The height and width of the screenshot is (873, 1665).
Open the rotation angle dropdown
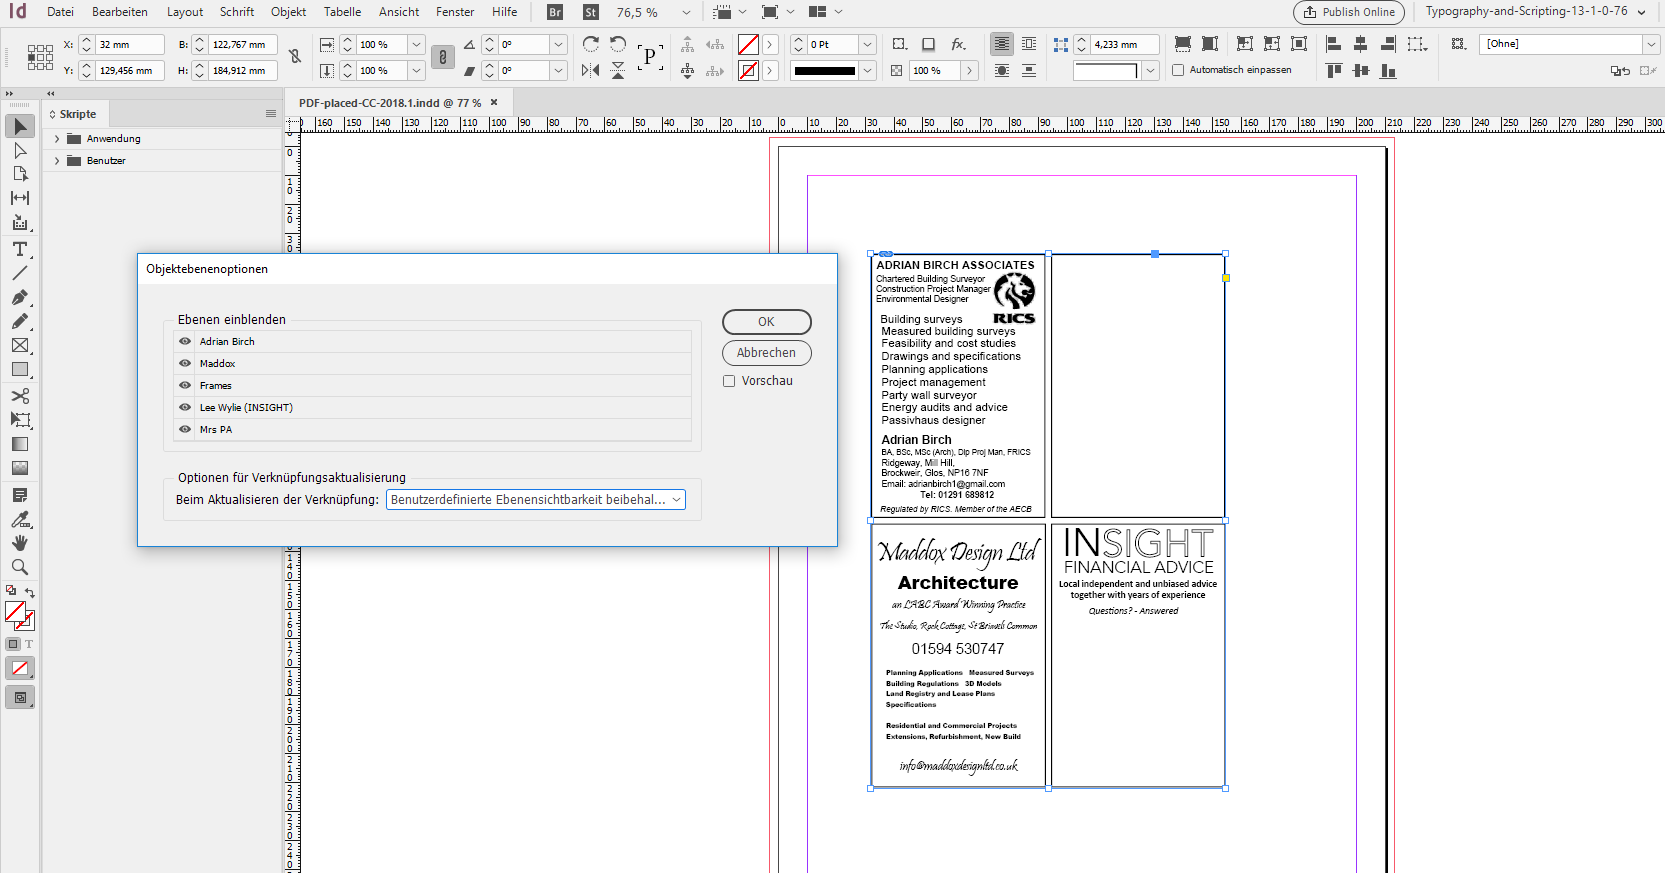pyautogui.click(x=559, y=44)
